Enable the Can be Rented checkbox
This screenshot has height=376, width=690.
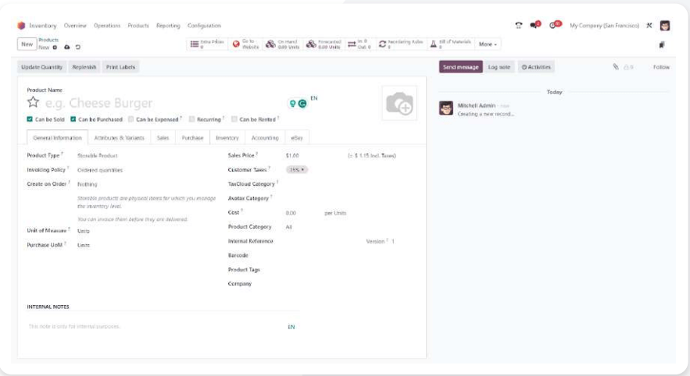tap(234, 119)
